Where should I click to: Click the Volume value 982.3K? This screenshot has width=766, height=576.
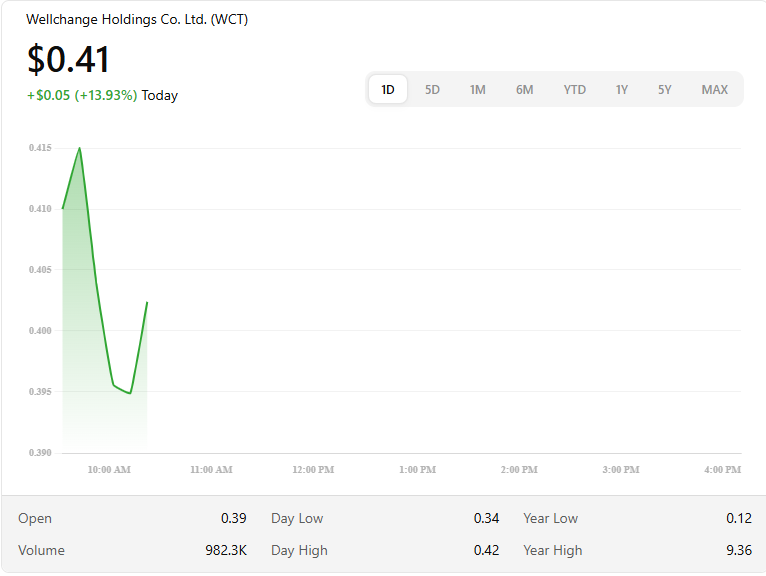(x=226, y=551)
